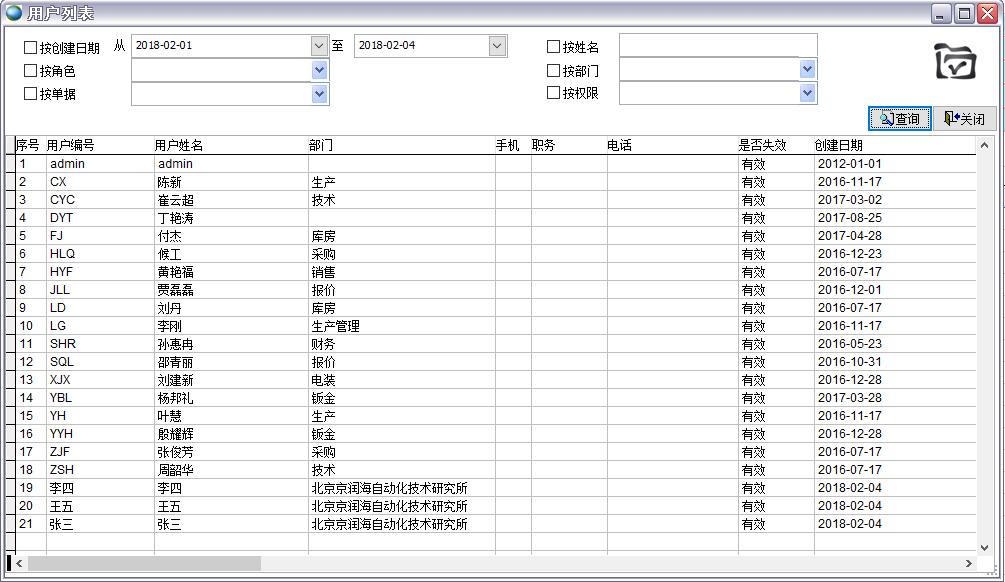
Task: Click the folder checkmark icon
Action: coord(955,62)
